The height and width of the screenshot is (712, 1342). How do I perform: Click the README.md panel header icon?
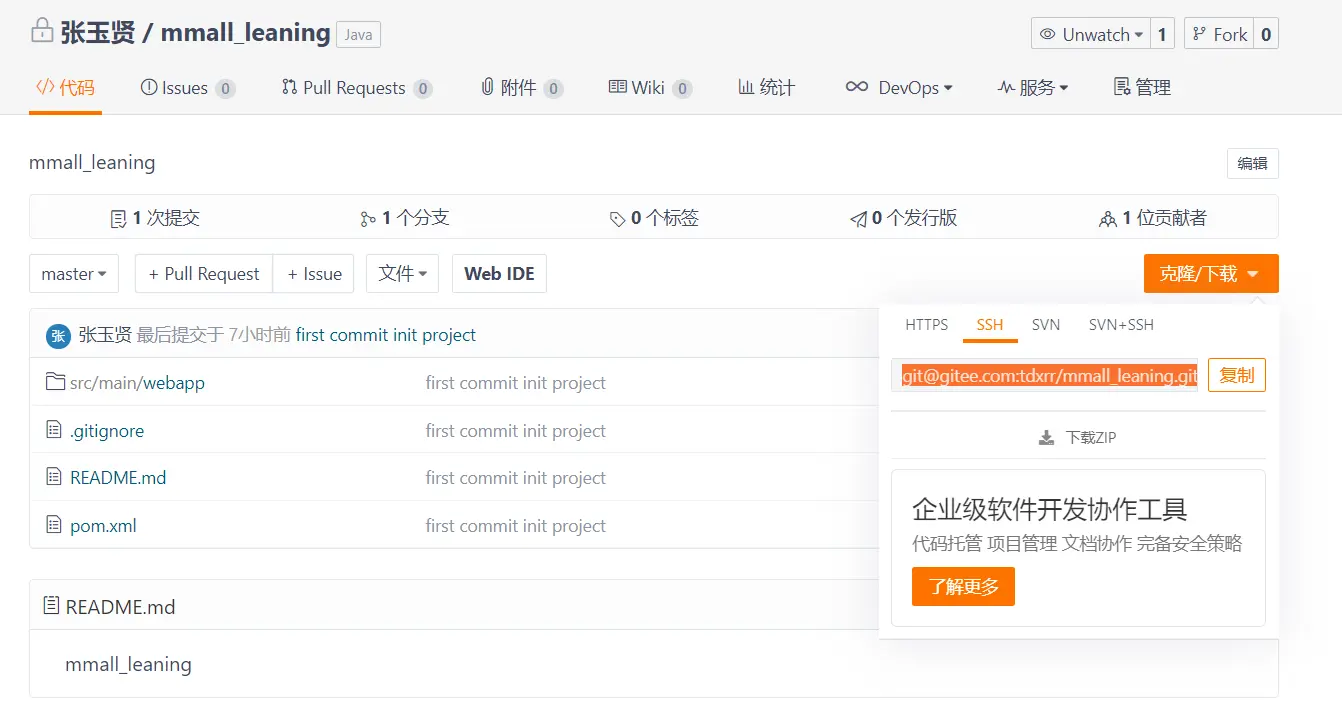(51, 606)
